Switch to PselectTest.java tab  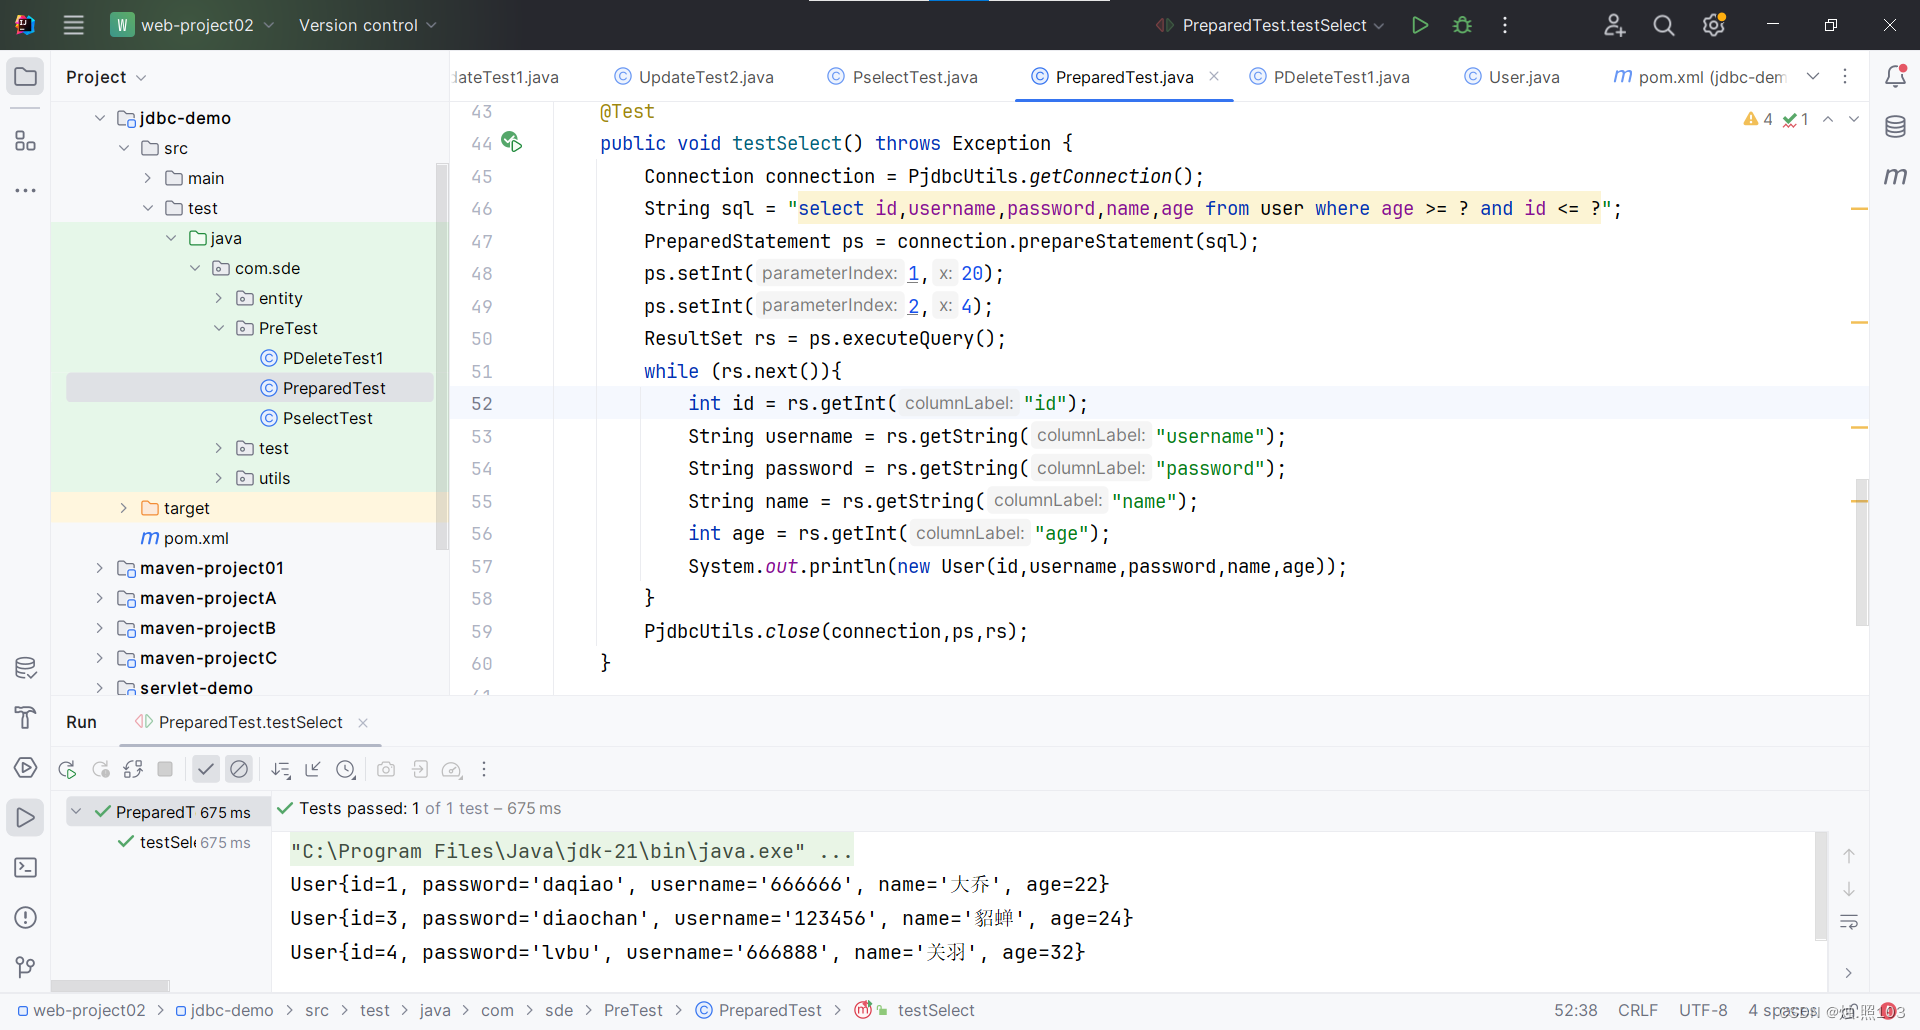[903, 77]
